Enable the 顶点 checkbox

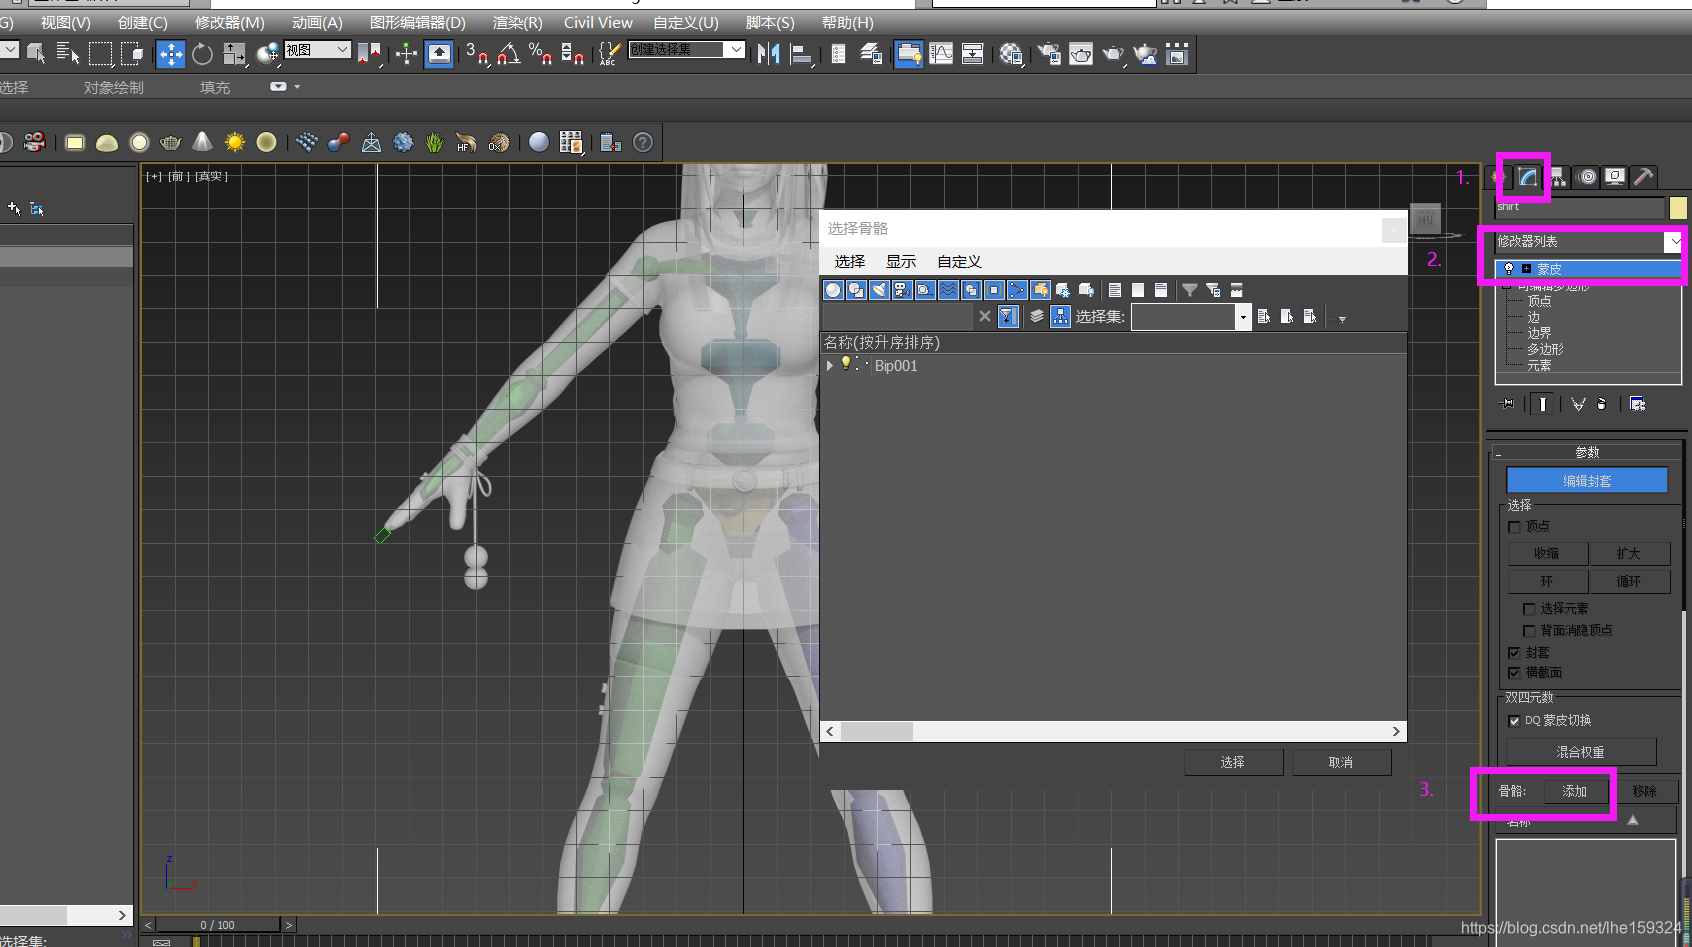[x=1514, y=527]
